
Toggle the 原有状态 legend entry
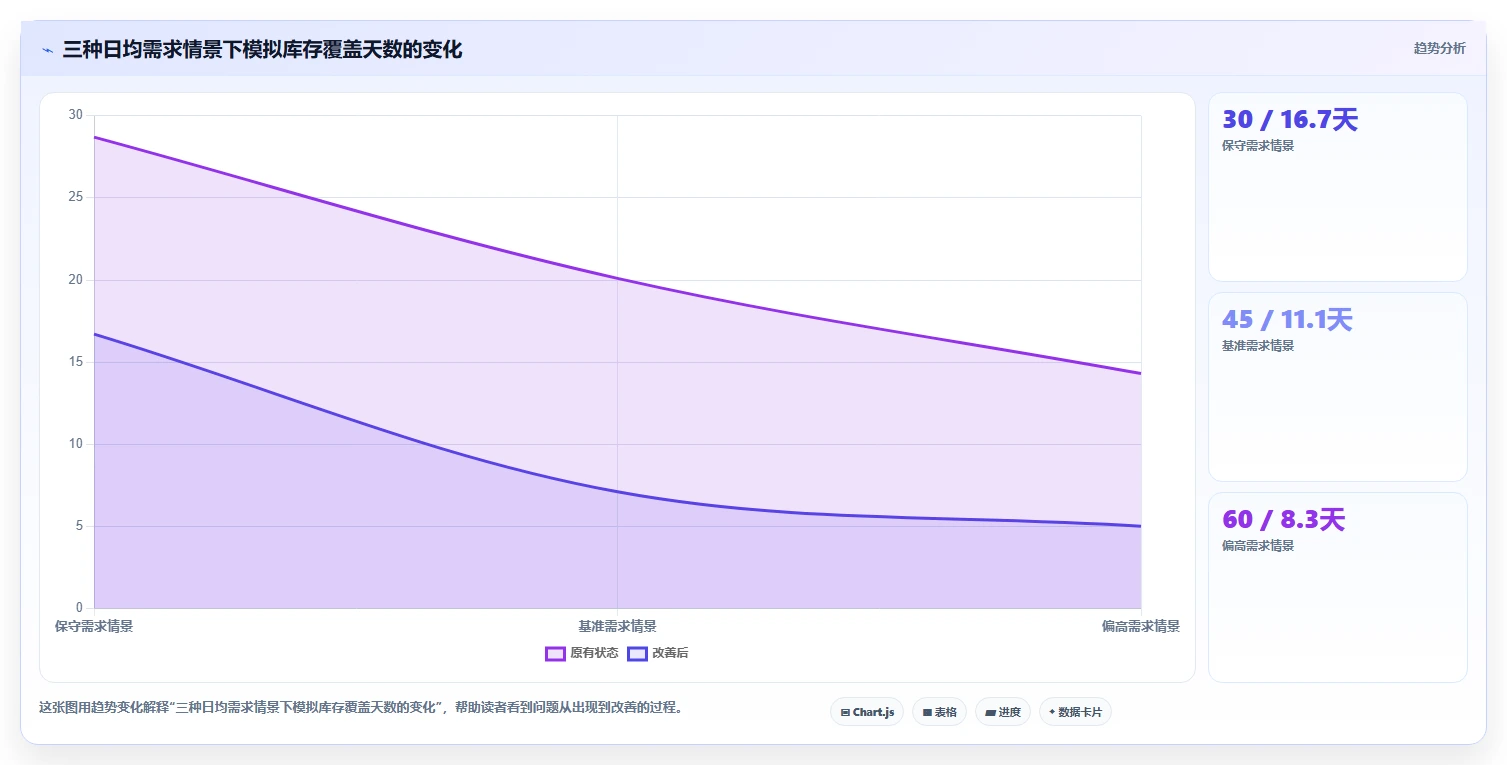(582, 653)
